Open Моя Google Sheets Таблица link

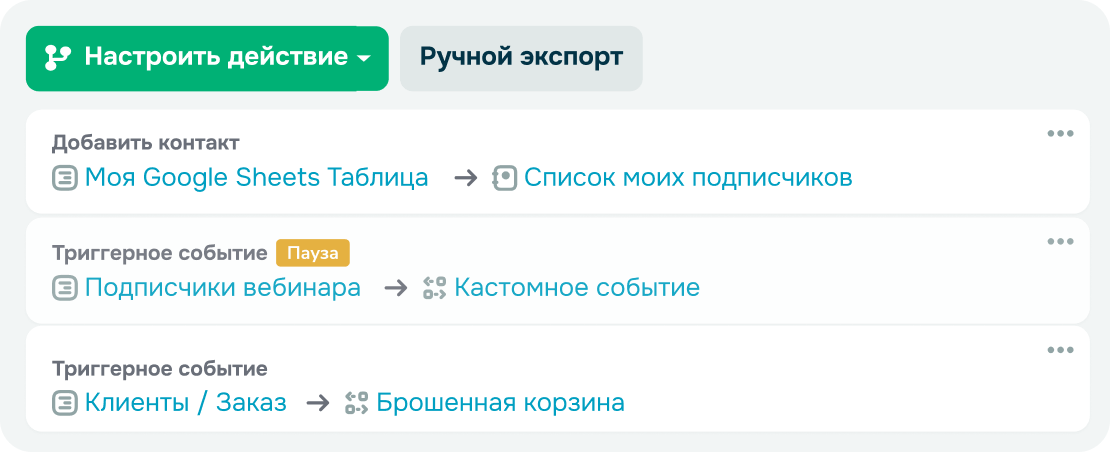pyautogui.click(x=256, y=178)
